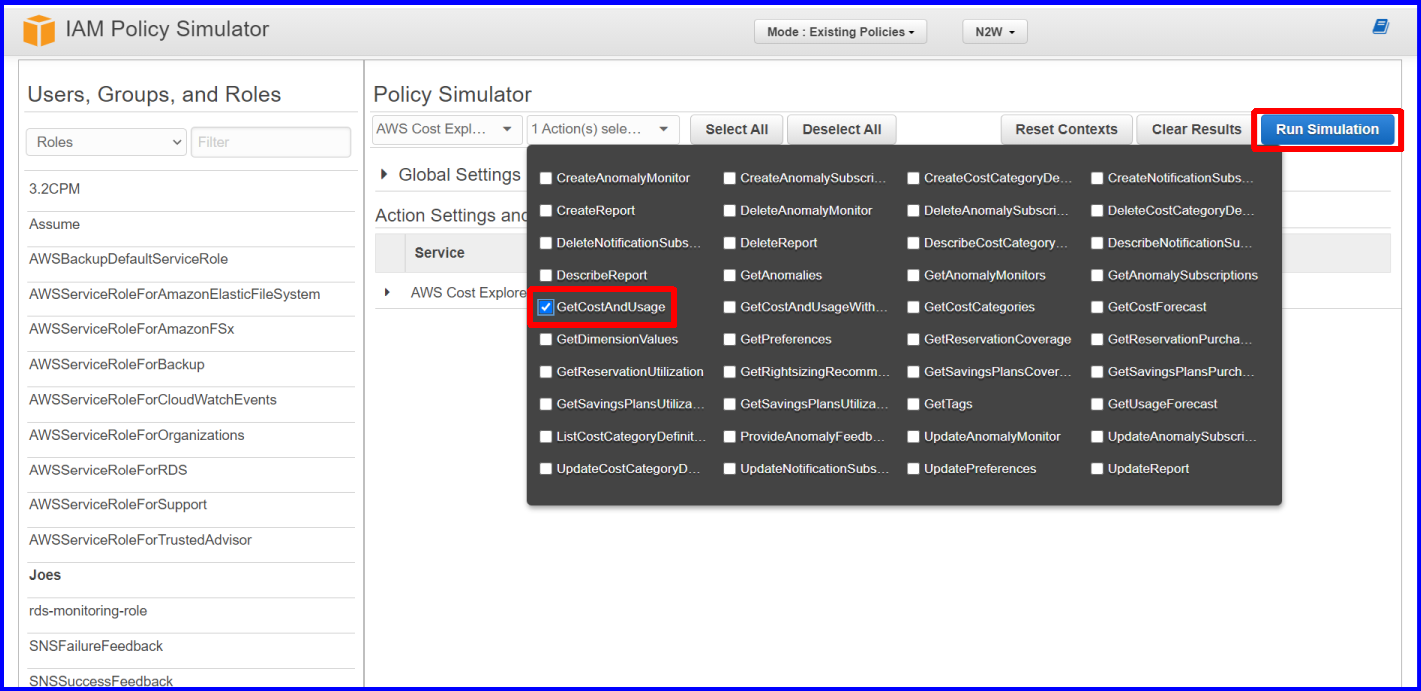Check the UpdateReport checkbox
The height and width of the screenshot is (691, 1421).
click(1097, 469)
